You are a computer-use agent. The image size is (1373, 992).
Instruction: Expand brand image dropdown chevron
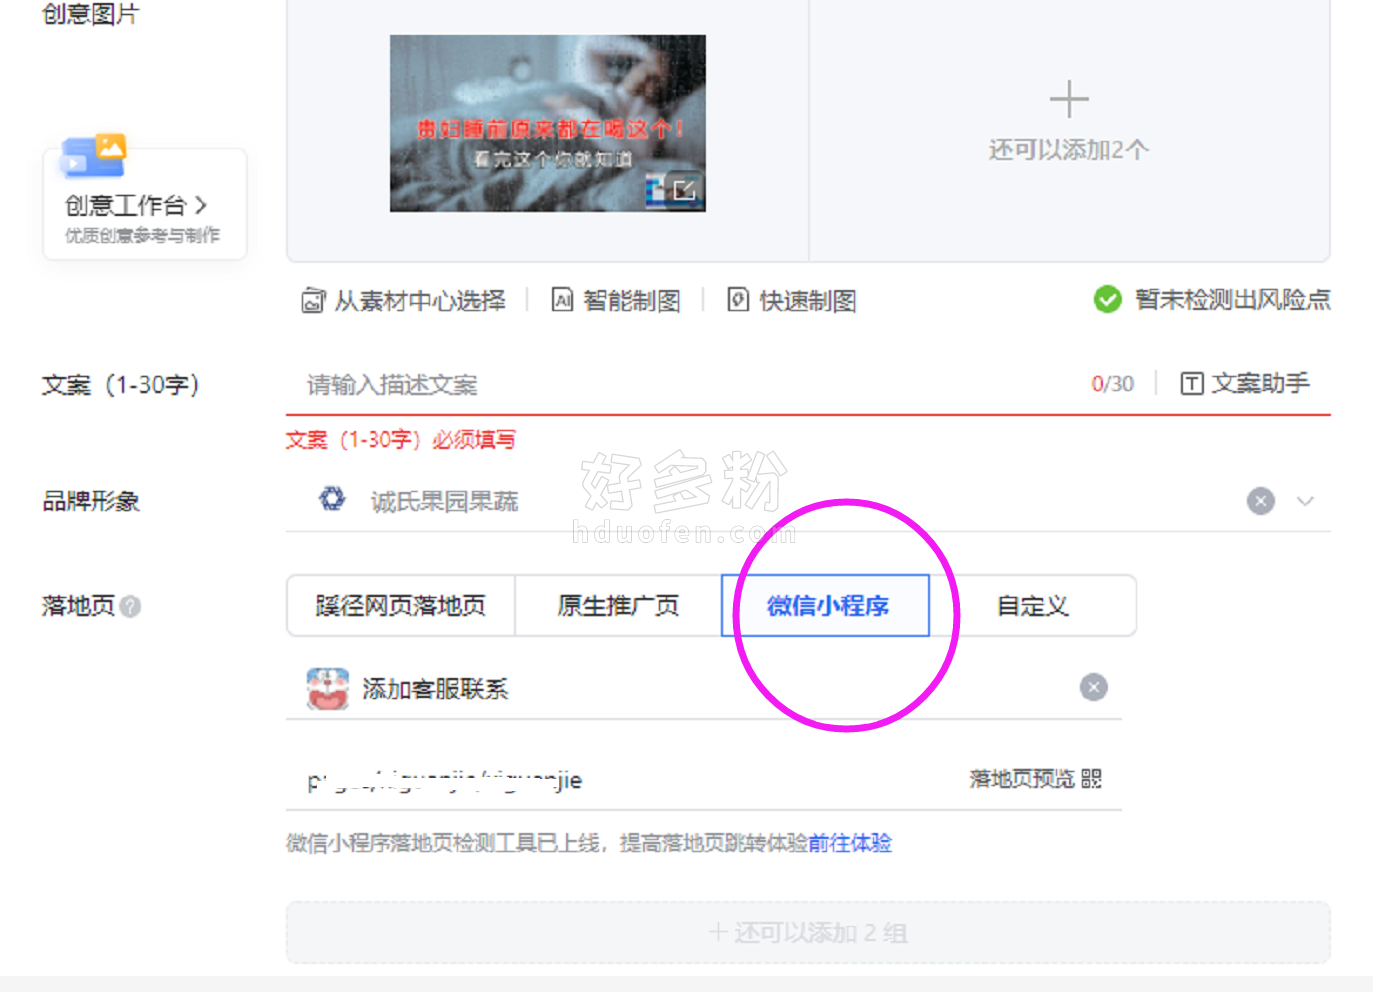tap(1305, 501)
